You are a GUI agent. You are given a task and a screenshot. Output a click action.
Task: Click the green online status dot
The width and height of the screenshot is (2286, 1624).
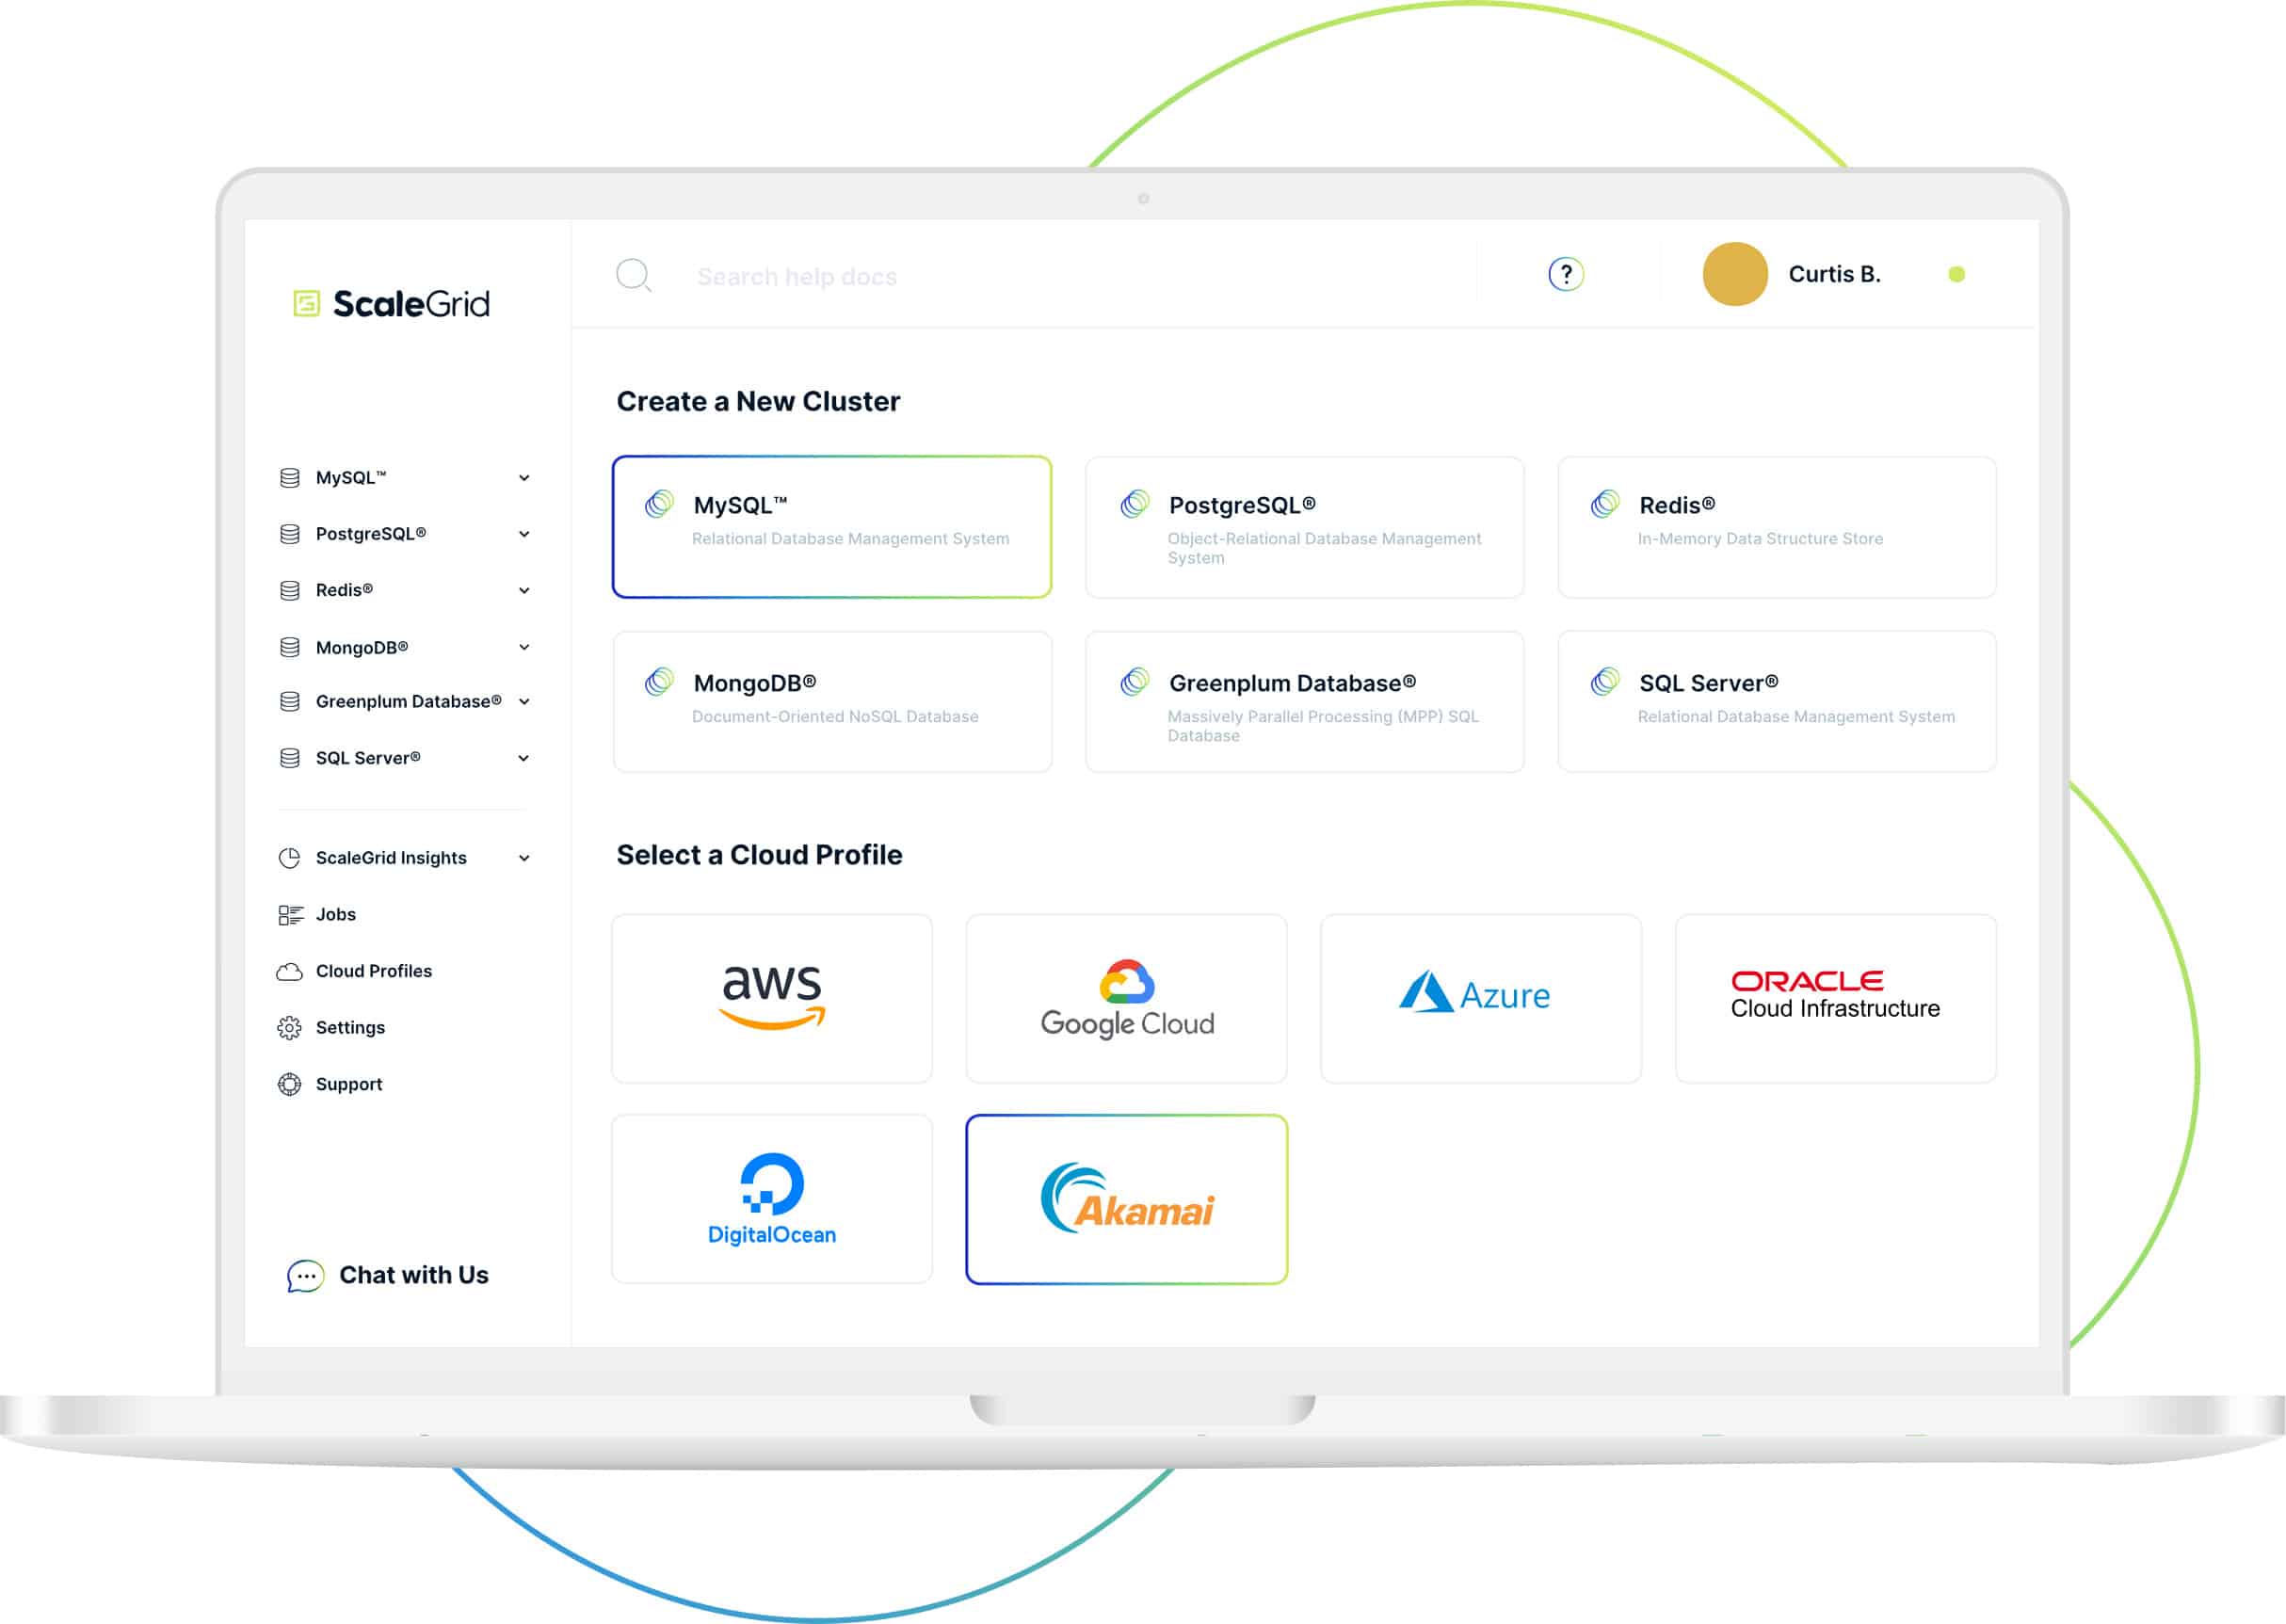[x=1957, y=274]
